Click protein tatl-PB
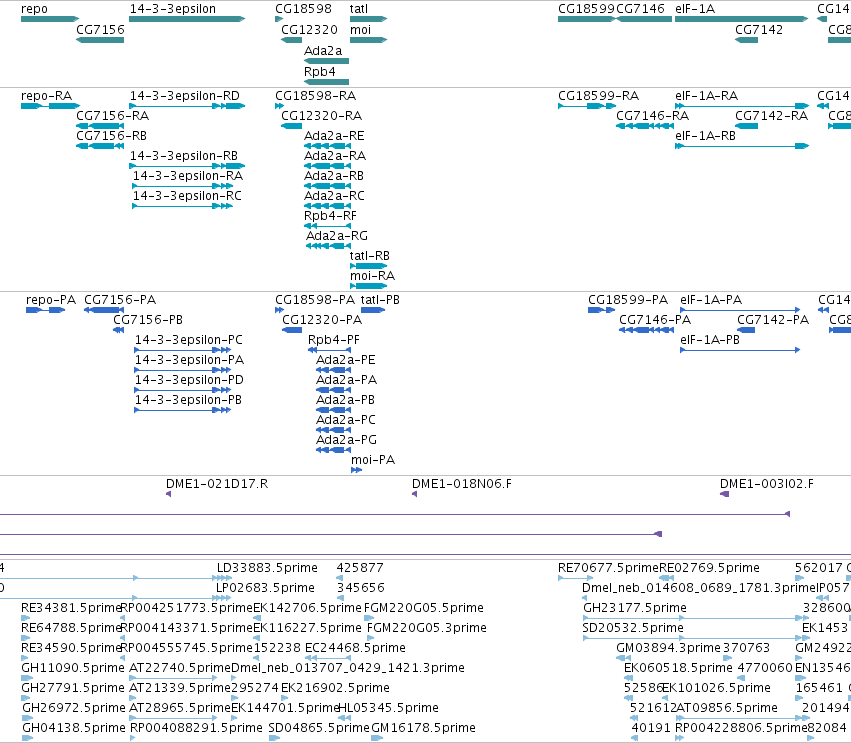 [380, 300]
